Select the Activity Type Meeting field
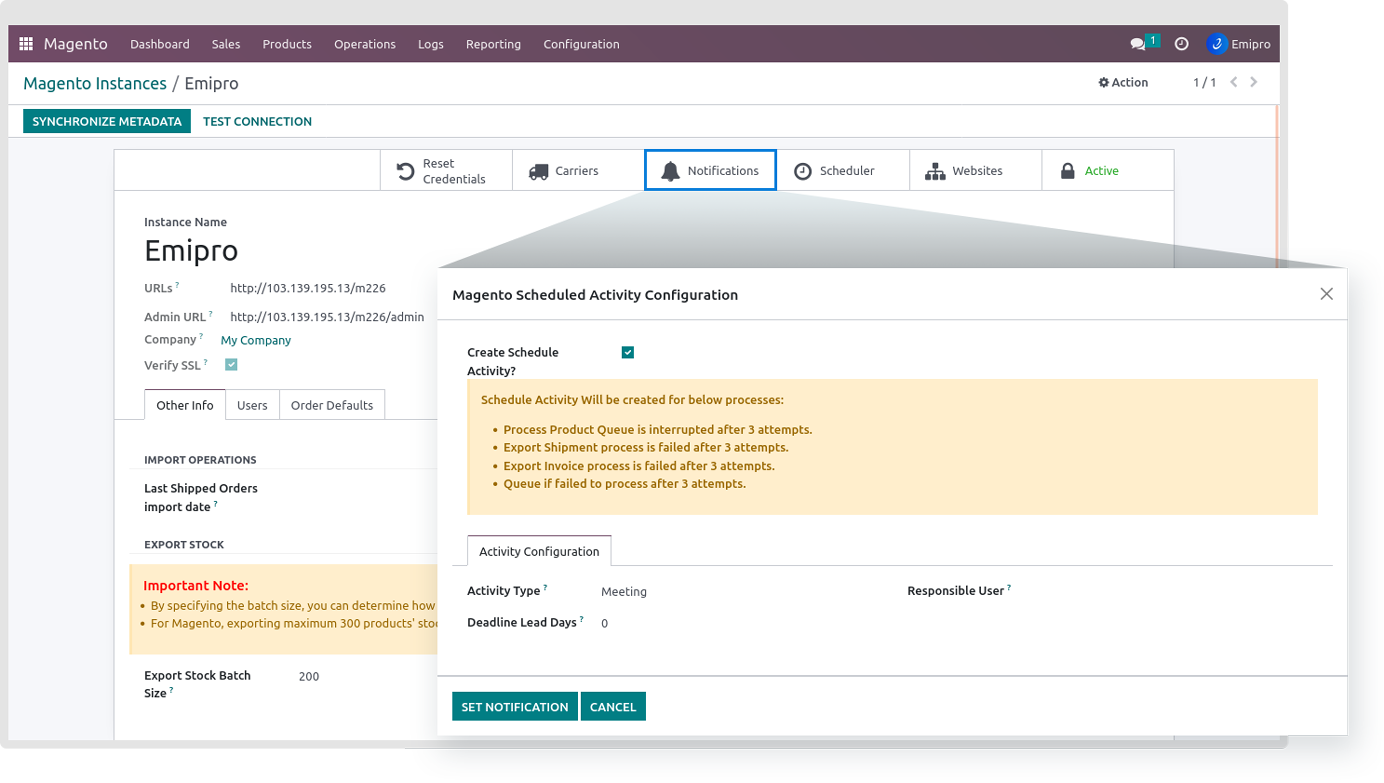The height and width of the screenshot is (783, 1384). click(624, 592)
